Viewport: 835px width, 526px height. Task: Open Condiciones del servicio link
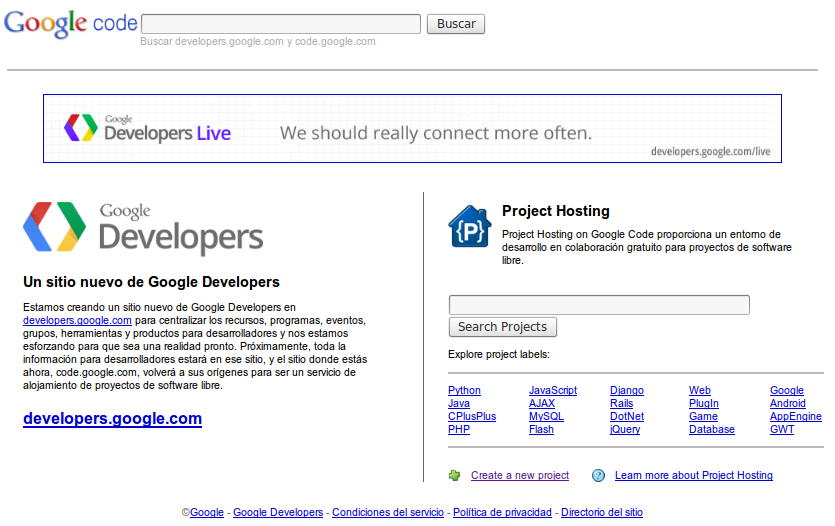coord(388,512)
